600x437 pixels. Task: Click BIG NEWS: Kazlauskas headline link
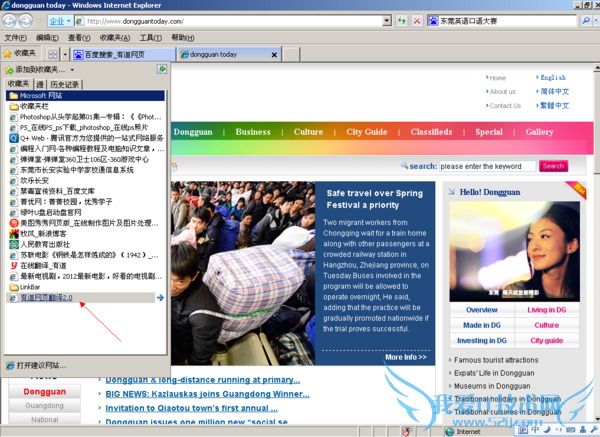tap(207, 394)
